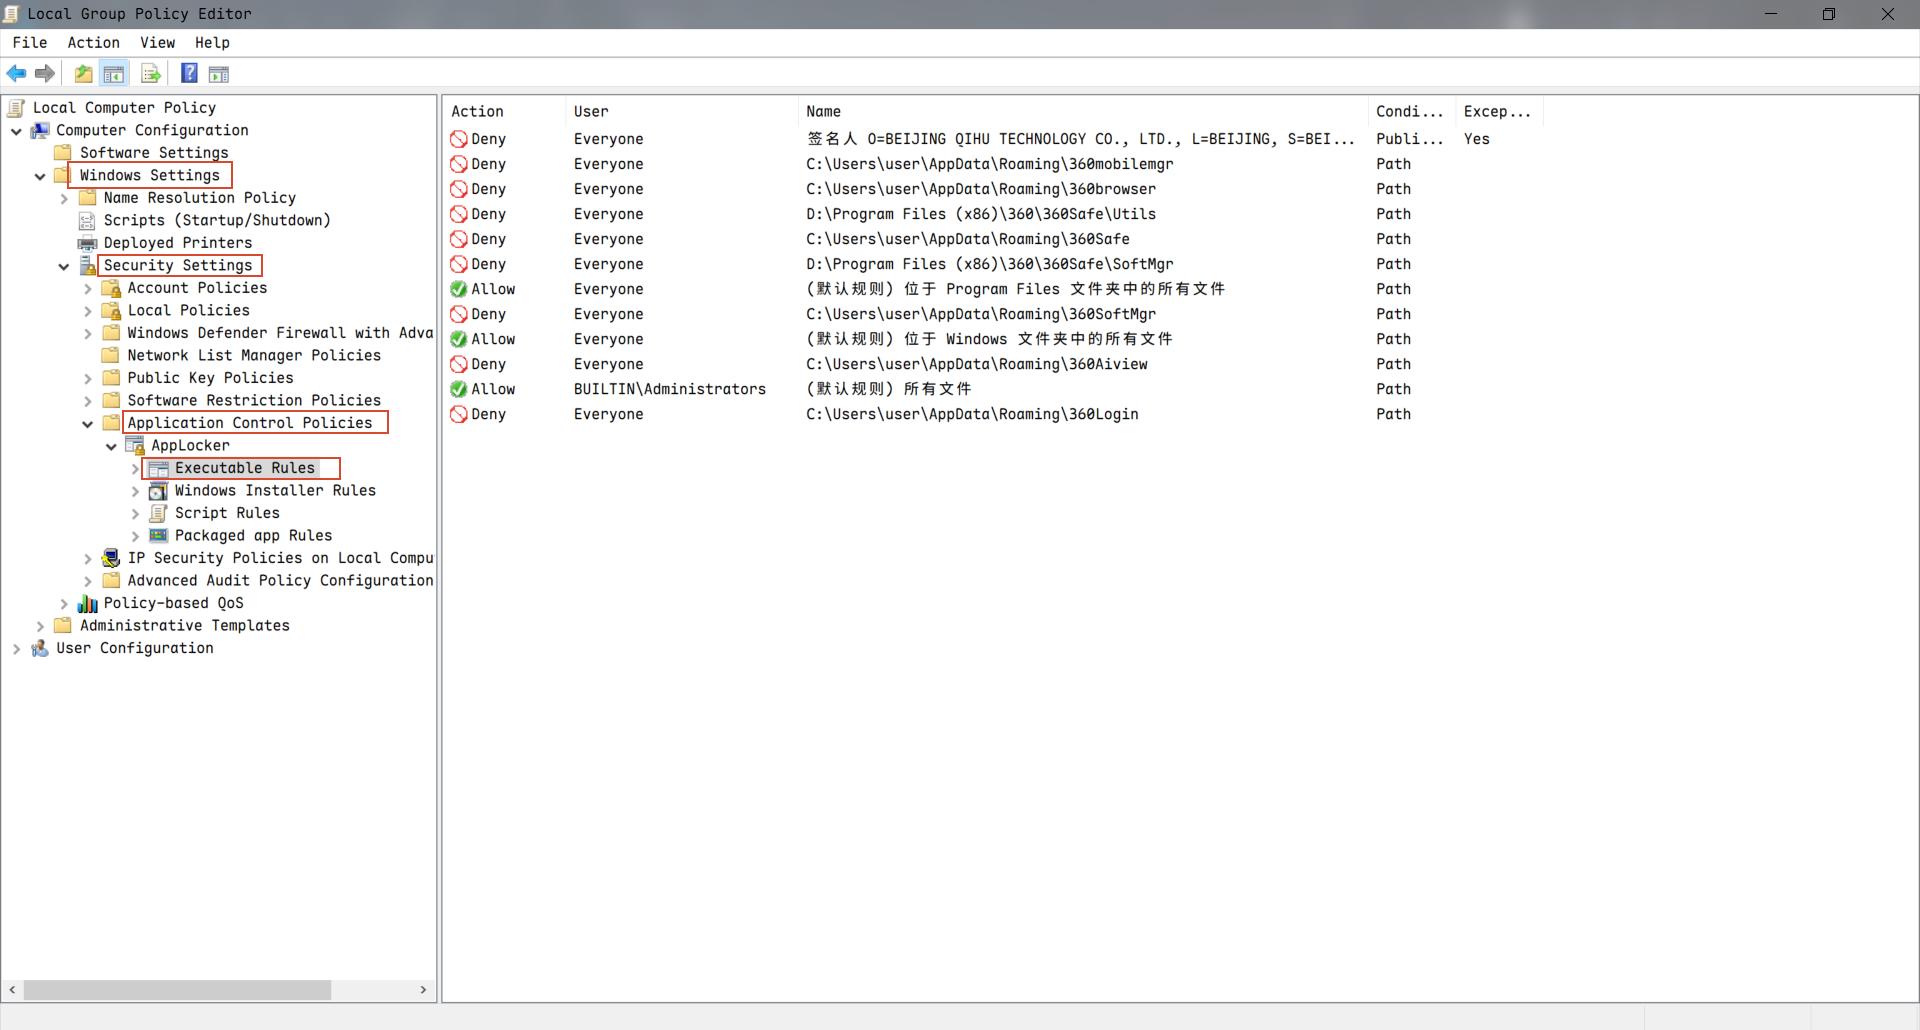Open the Help menu
The width and height of the screenshot is (1920, 1030).
pos(212,42)
